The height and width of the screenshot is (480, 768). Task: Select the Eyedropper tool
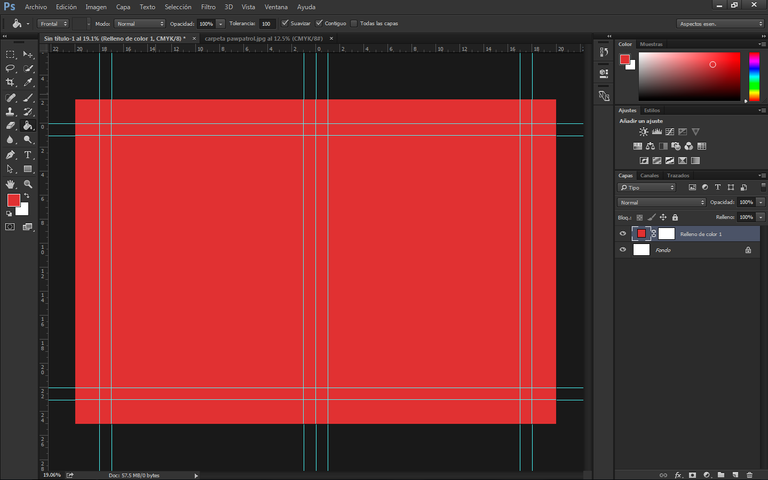coord(28,82)
